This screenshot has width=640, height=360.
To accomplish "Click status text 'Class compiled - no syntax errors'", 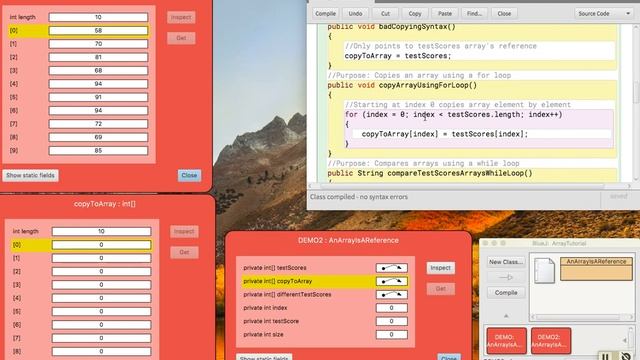I will point(359,197).
